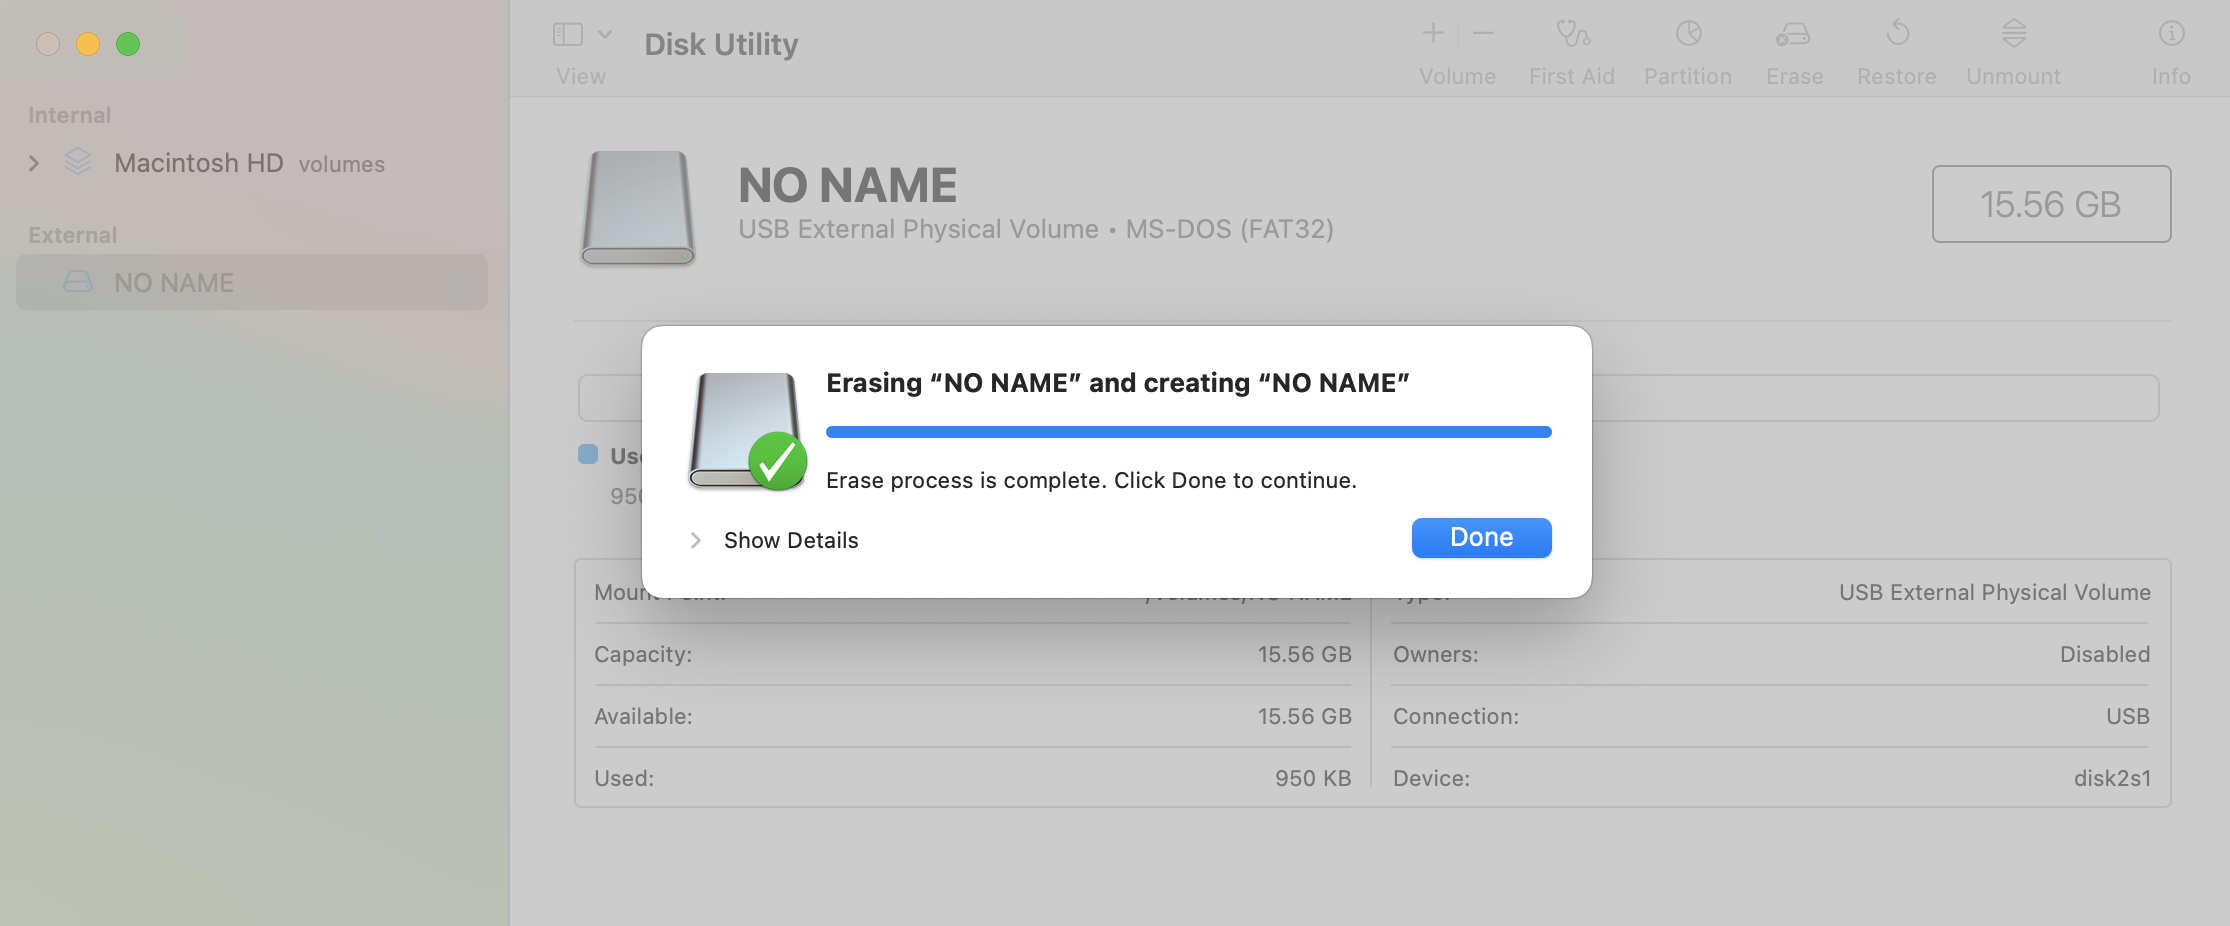Click the First Aid toolbar label
The width and height of the screenshot is (2230, 926).
point(1572,76)
